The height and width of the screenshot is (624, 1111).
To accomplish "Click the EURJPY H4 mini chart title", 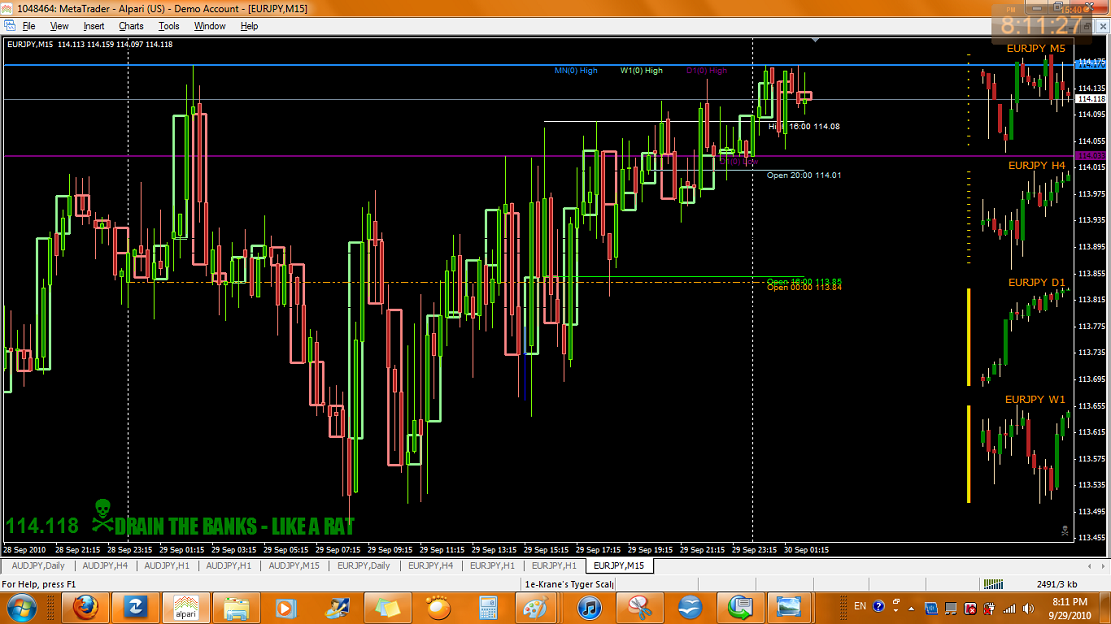I will [x=1036, y=165].
